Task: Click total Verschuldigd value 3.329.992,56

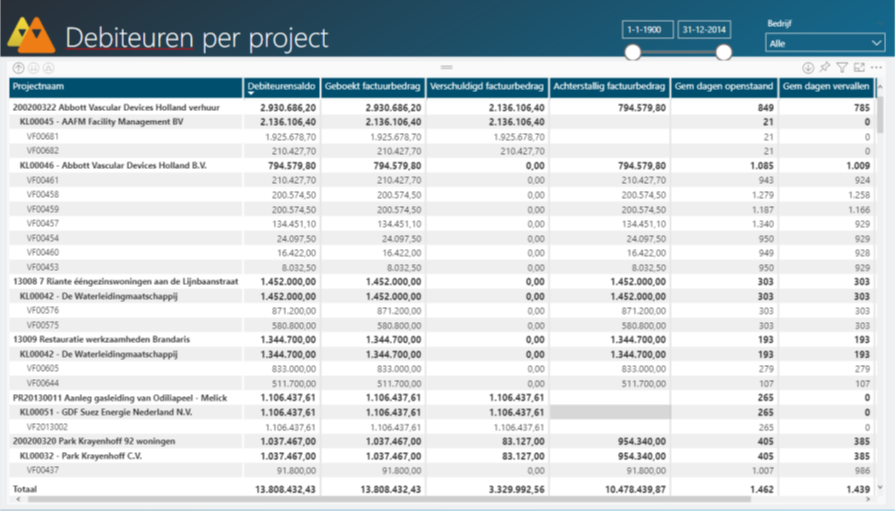Action: 517,489
